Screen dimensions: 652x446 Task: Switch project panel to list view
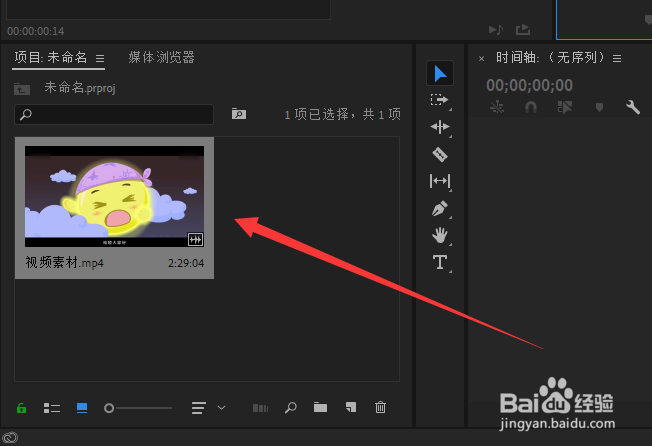point(52,408)
